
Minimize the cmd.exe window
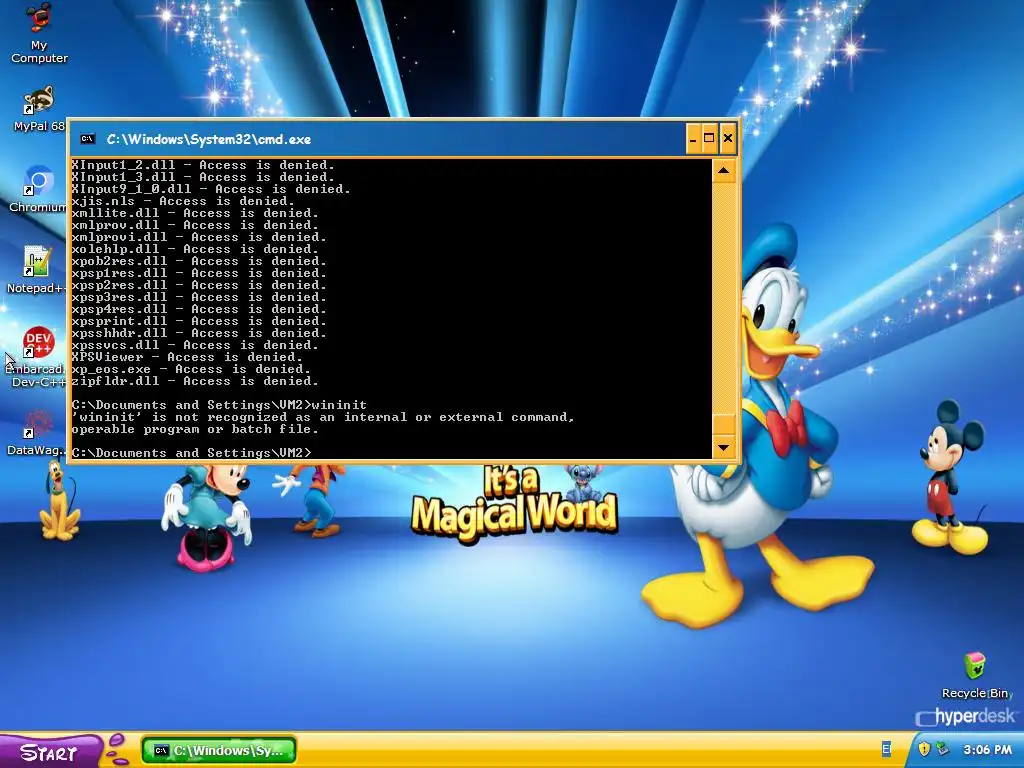tap(694, 138)
